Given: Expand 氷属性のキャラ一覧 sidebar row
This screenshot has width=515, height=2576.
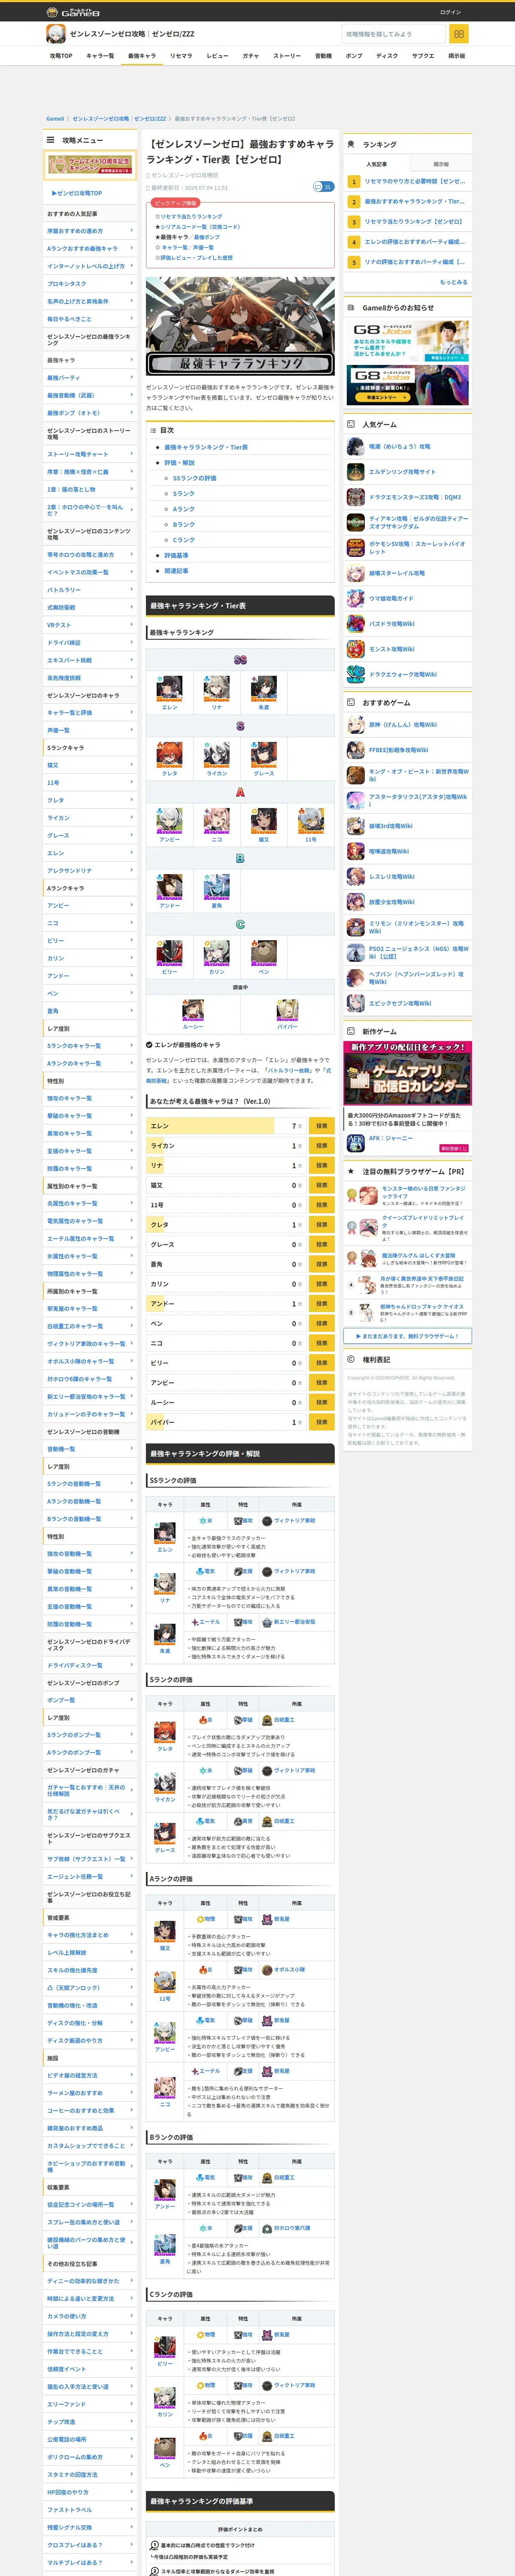Looking at the screenshot, I should point(90,1256).
